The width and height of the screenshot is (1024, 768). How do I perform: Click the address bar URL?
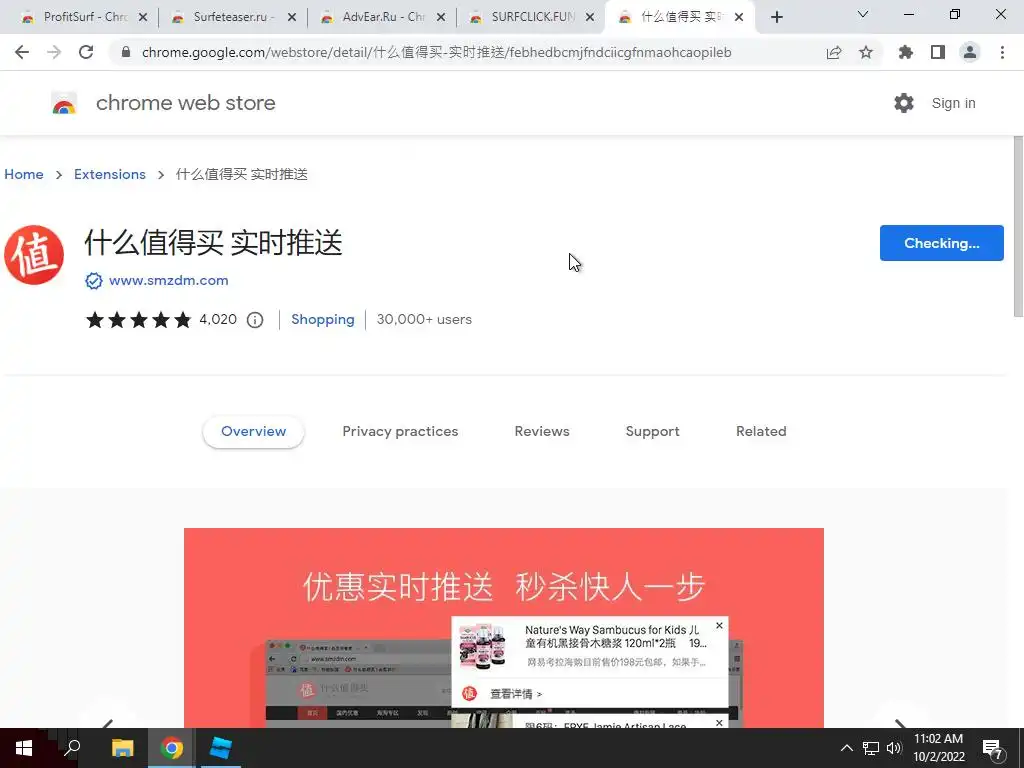click(436, 52)
